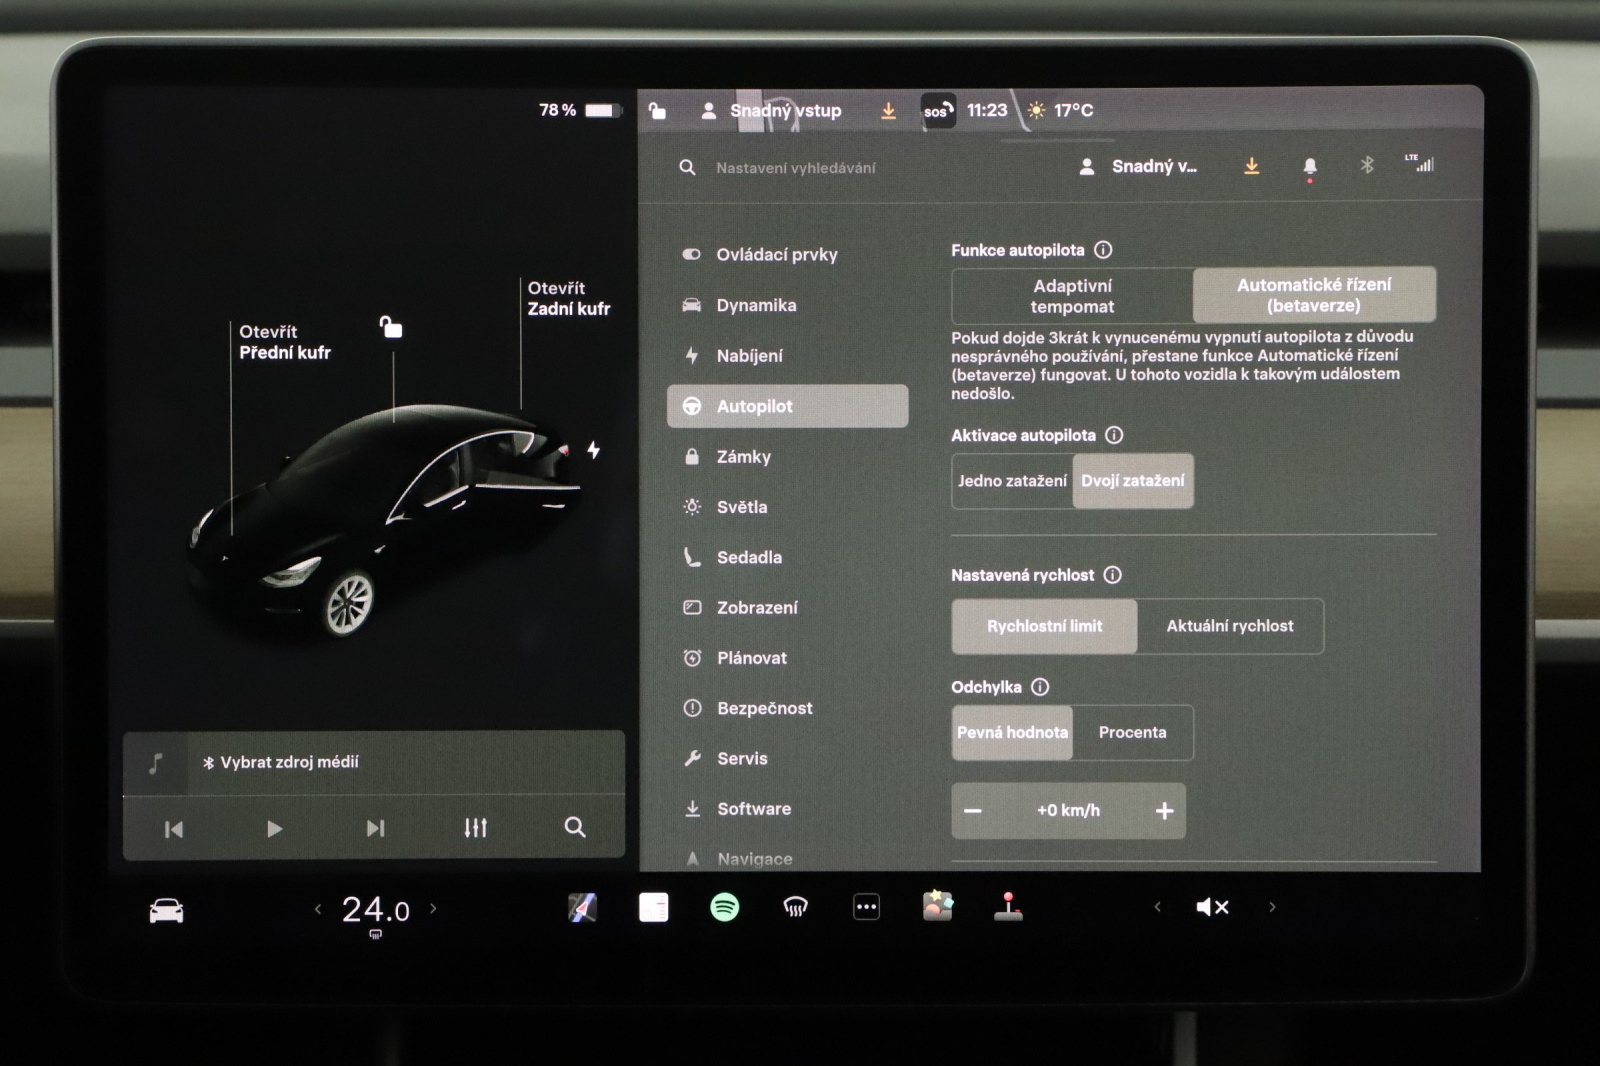Open notifications bell icon
This screenshot has width=1600, height=1066.
tap(1310, 166)
